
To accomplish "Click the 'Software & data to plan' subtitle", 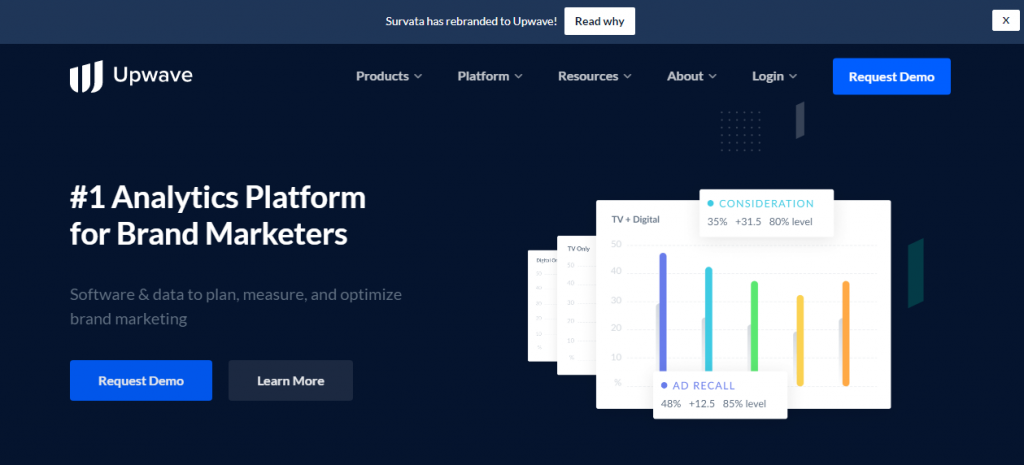I will [x=236, y=306].
